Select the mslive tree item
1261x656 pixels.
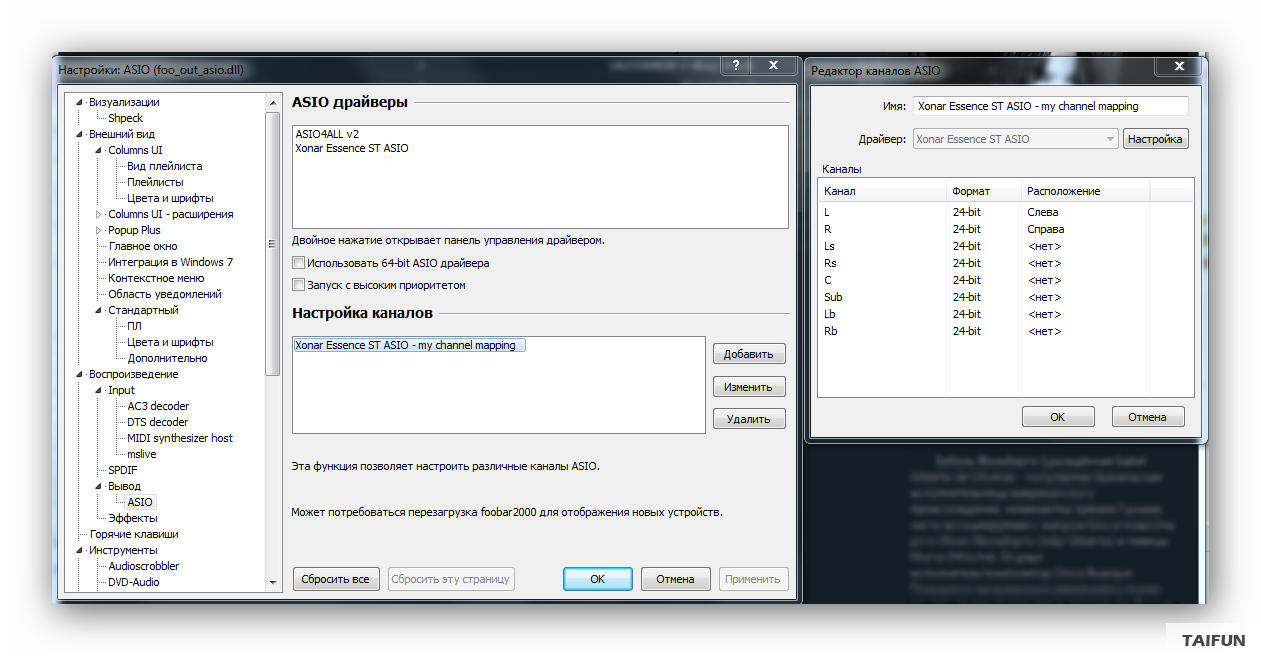tap(142, 454)
